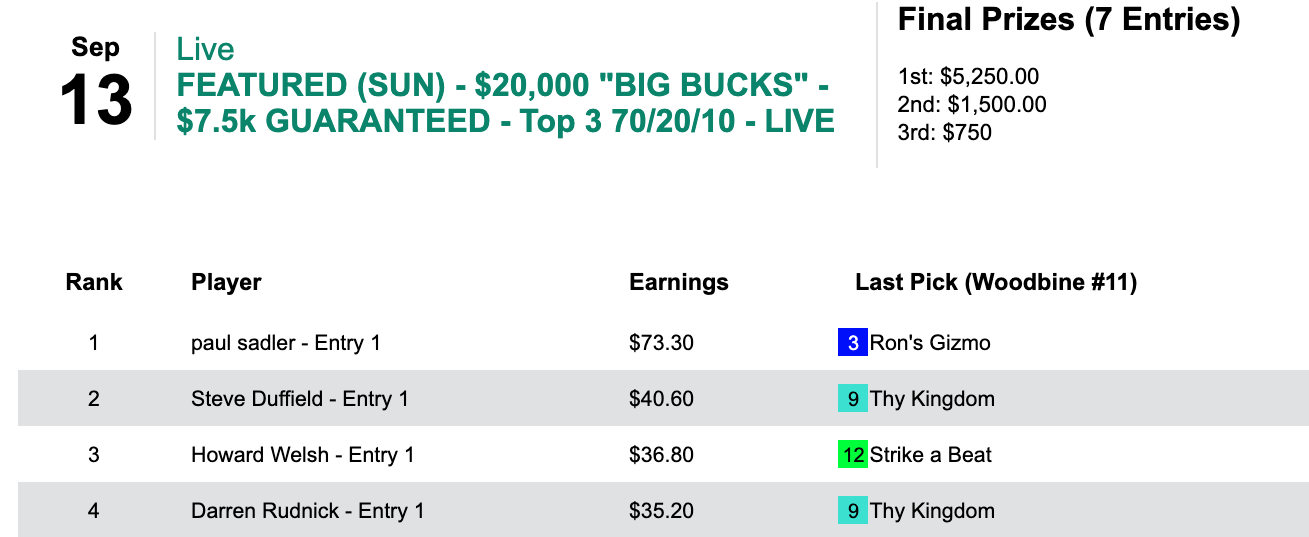Sort by the Player column header

[x=226, y=282]
